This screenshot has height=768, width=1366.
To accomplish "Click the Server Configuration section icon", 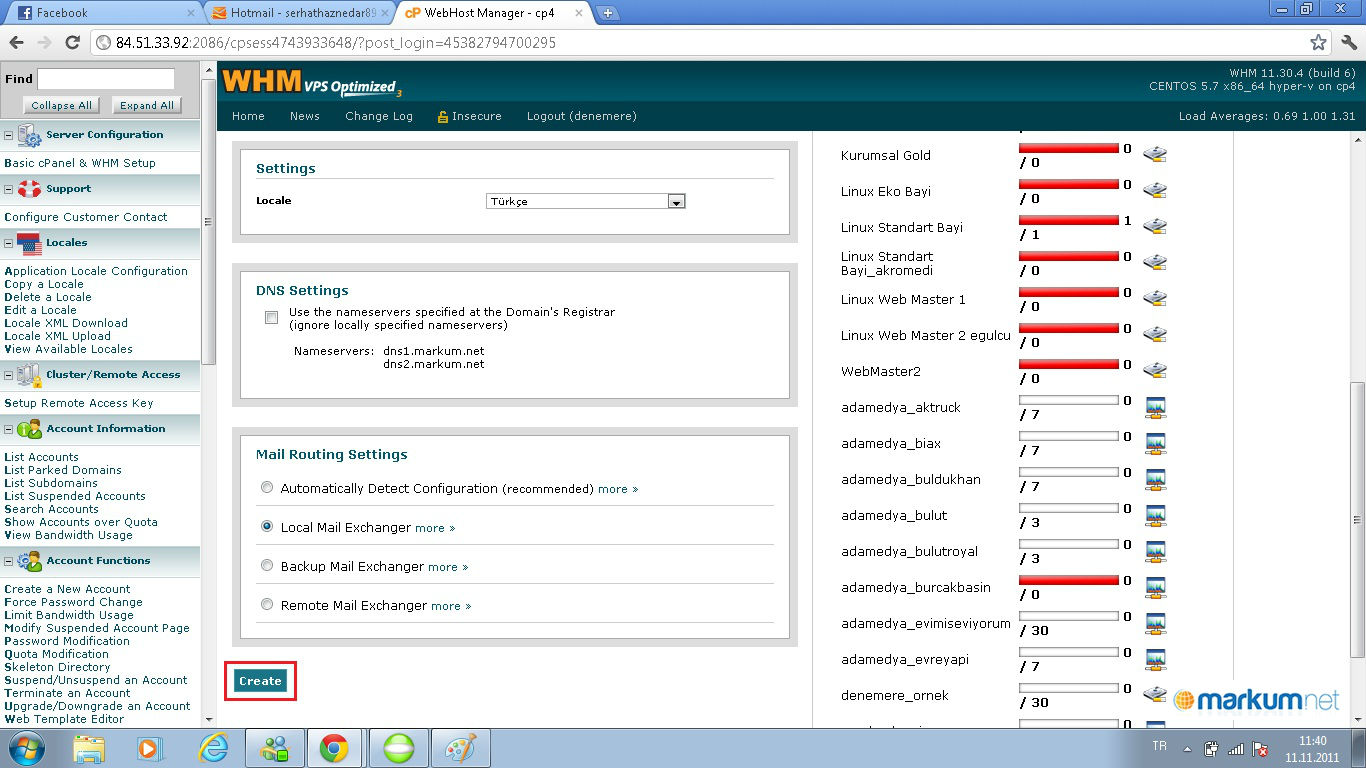I will [29, 135].
